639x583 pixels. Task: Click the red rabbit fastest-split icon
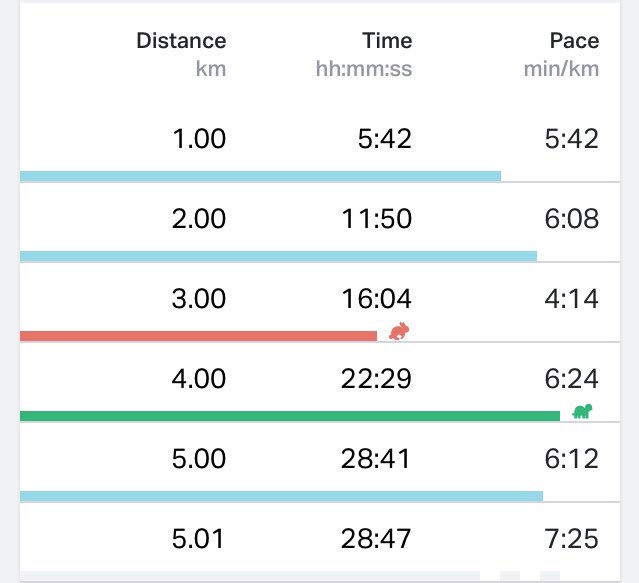click(x=399, y=331)
